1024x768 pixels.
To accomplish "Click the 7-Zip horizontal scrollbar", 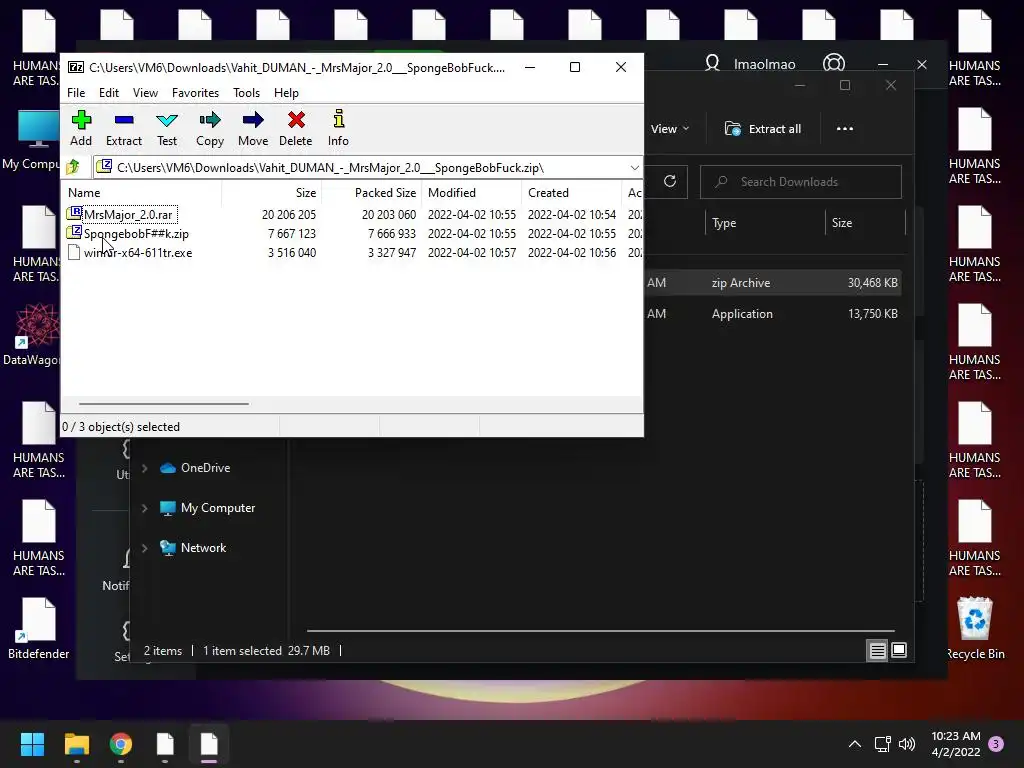I will click(x=163, y=404).
